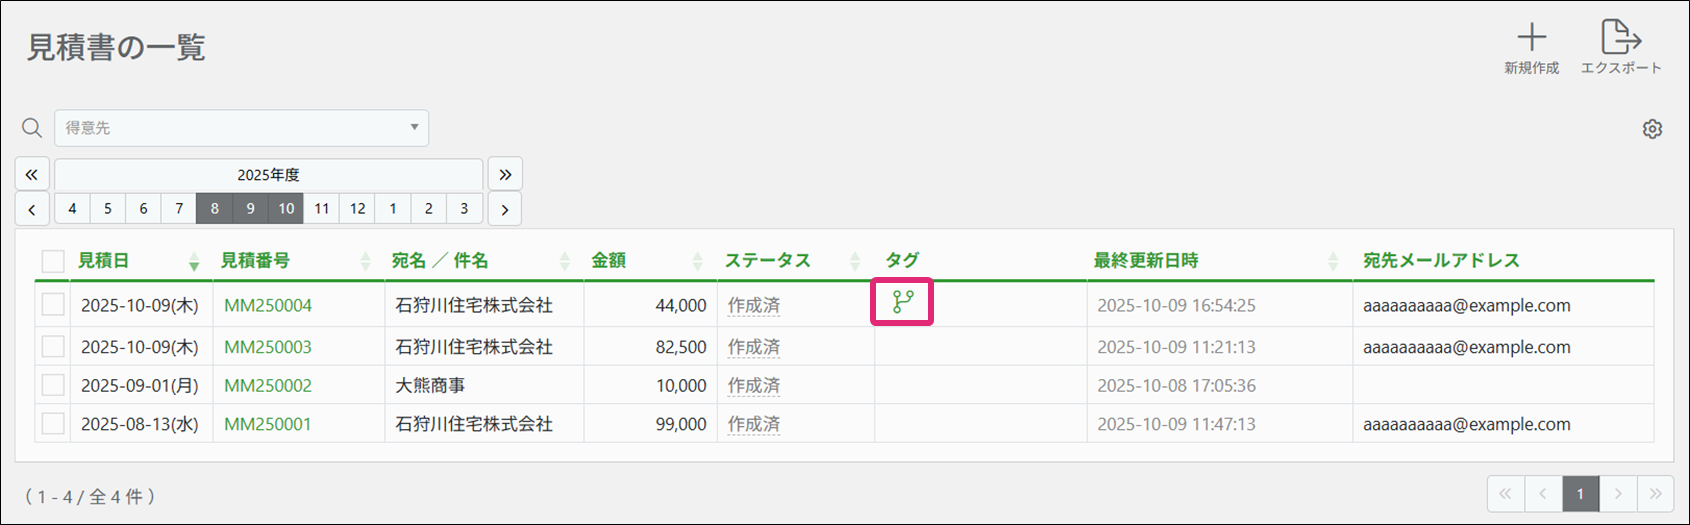Open the settings gear icon
Image resolution: width=1690 pixels, height=525 pixels.
1652,129
